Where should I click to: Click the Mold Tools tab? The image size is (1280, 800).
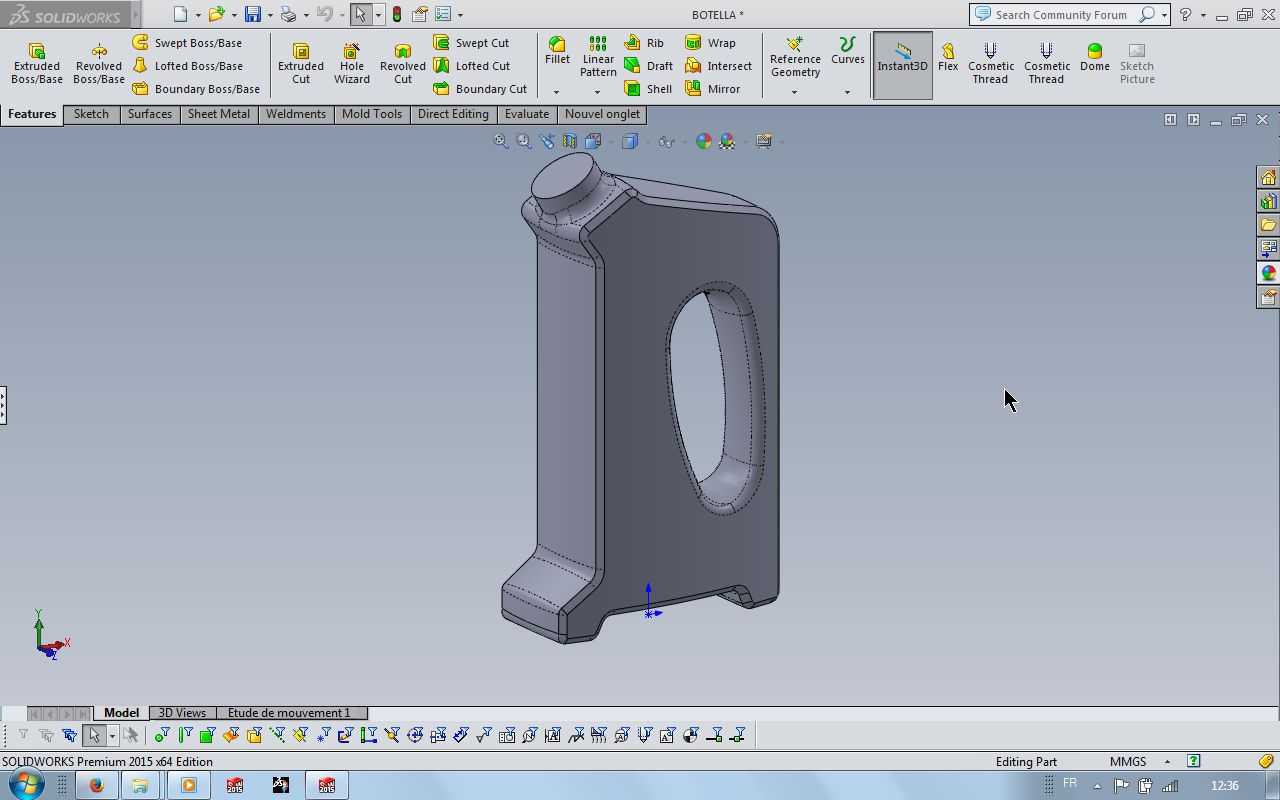tap(372, 114)
